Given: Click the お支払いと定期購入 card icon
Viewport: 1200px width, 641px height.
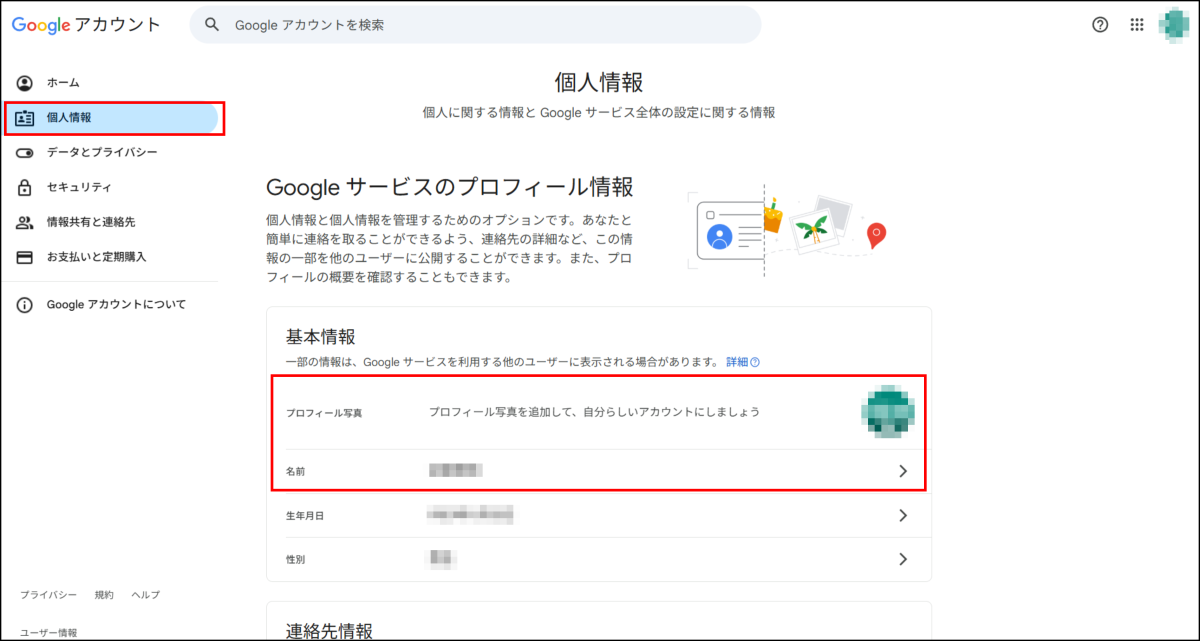Looking at the screenshot, I should 25,257.
